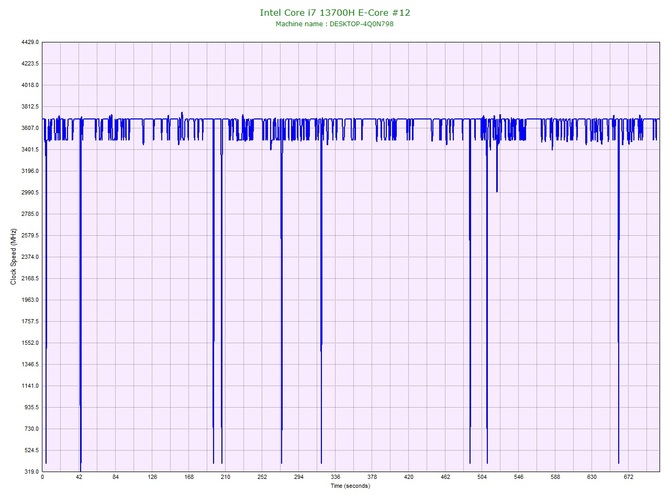Screen dimensions: 670x503
Task: Click the 2579.5 y-axis tick label
Action: [x=30, y=235]
